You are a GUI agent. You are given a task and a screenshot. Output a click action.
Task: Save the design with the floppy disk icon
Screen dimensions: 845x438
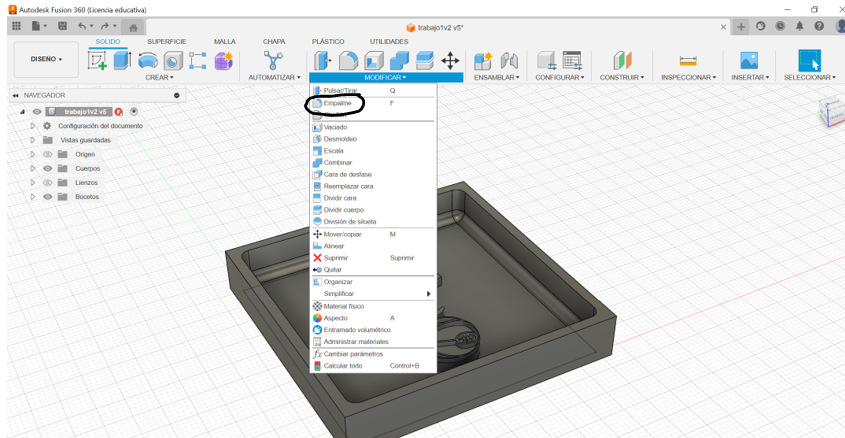[63, 26]
